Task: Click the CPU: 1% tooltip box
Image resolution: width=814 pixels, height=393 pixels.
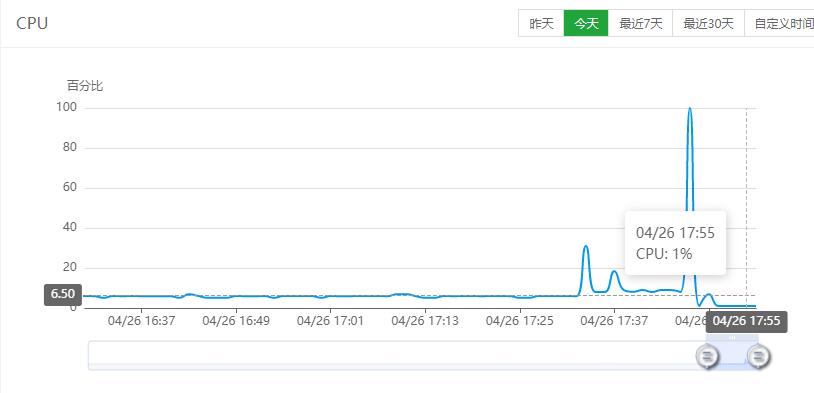Action: (675, 243)
